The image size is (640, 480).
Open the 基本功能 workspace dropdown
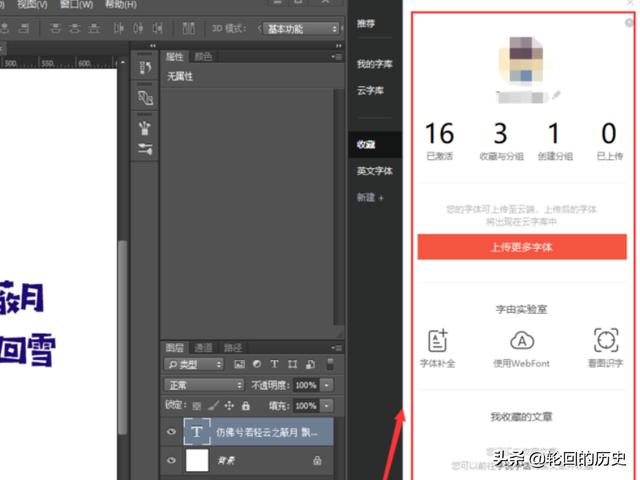pyautogui.click(x=301, y=29)
